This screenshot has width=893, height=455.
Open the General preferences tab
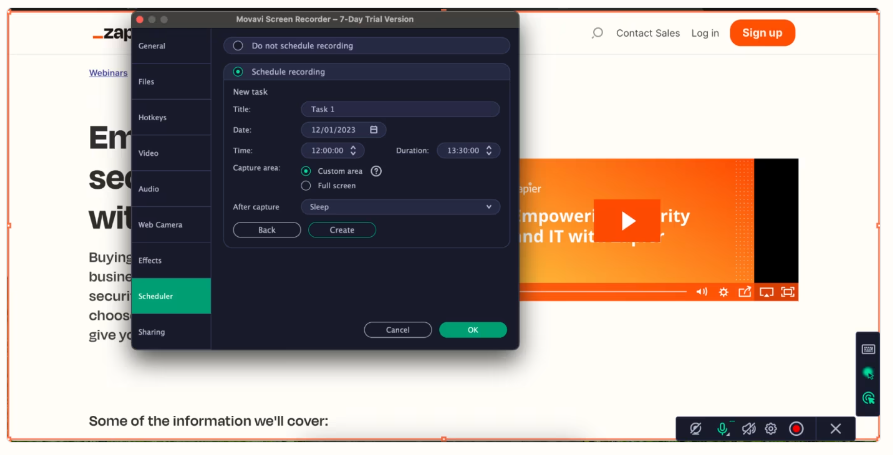(171, 46)
